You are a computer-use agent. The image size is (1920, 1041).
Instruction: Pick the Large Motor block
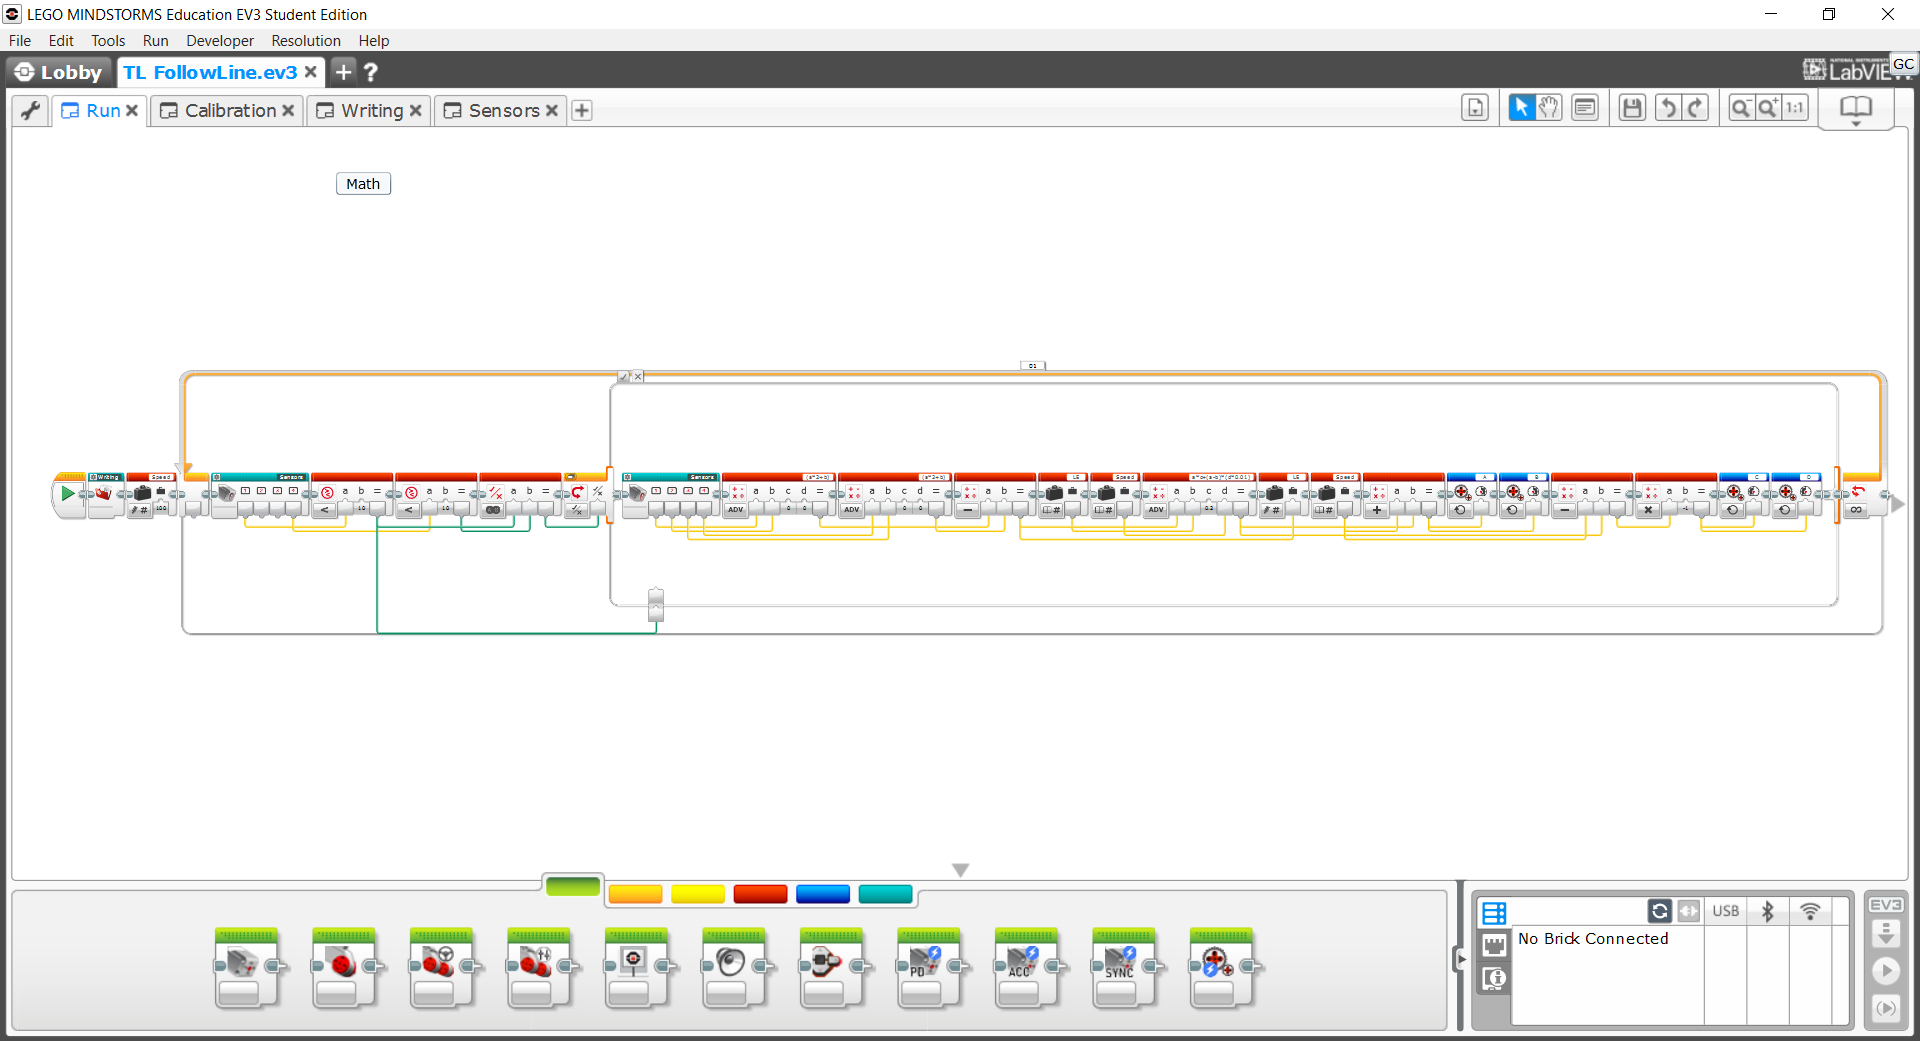[x=343, y=967]
